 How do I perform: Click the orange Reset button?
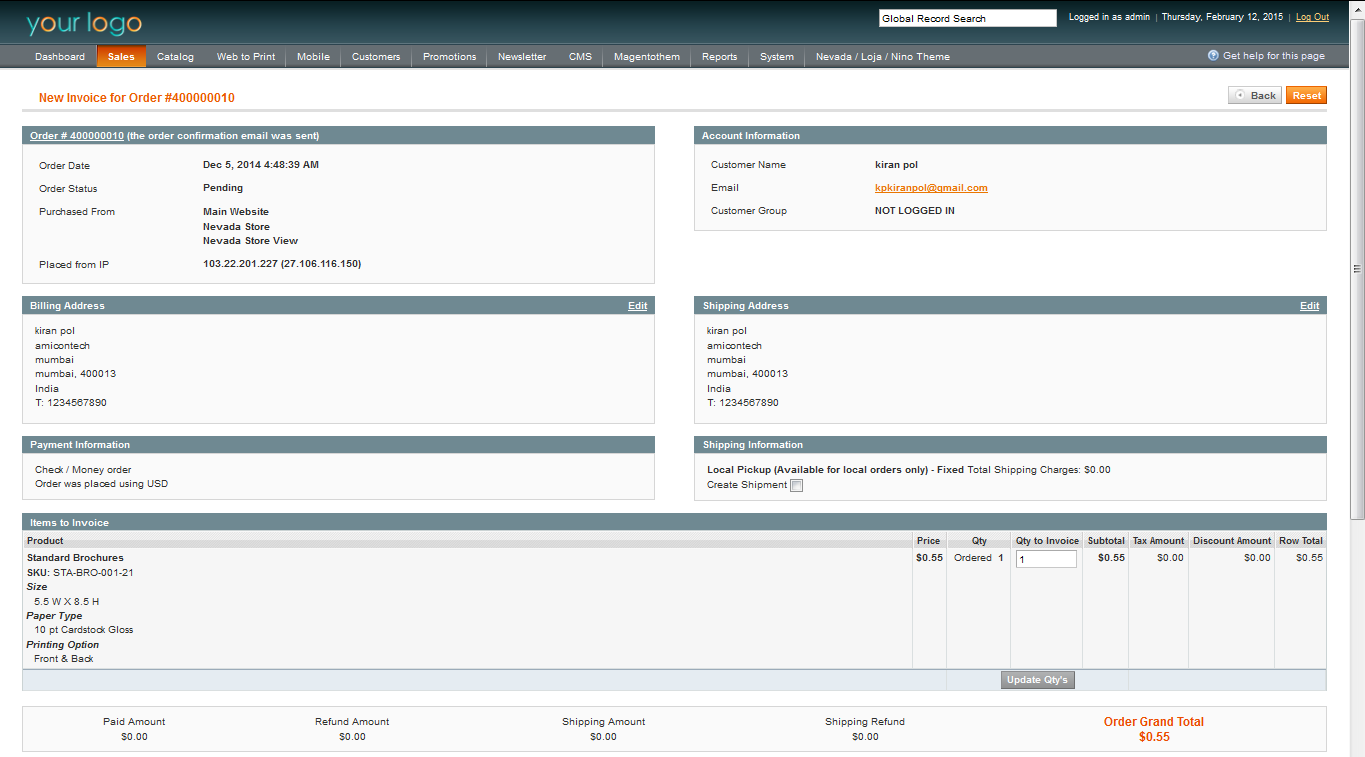tap(1306, 95)
